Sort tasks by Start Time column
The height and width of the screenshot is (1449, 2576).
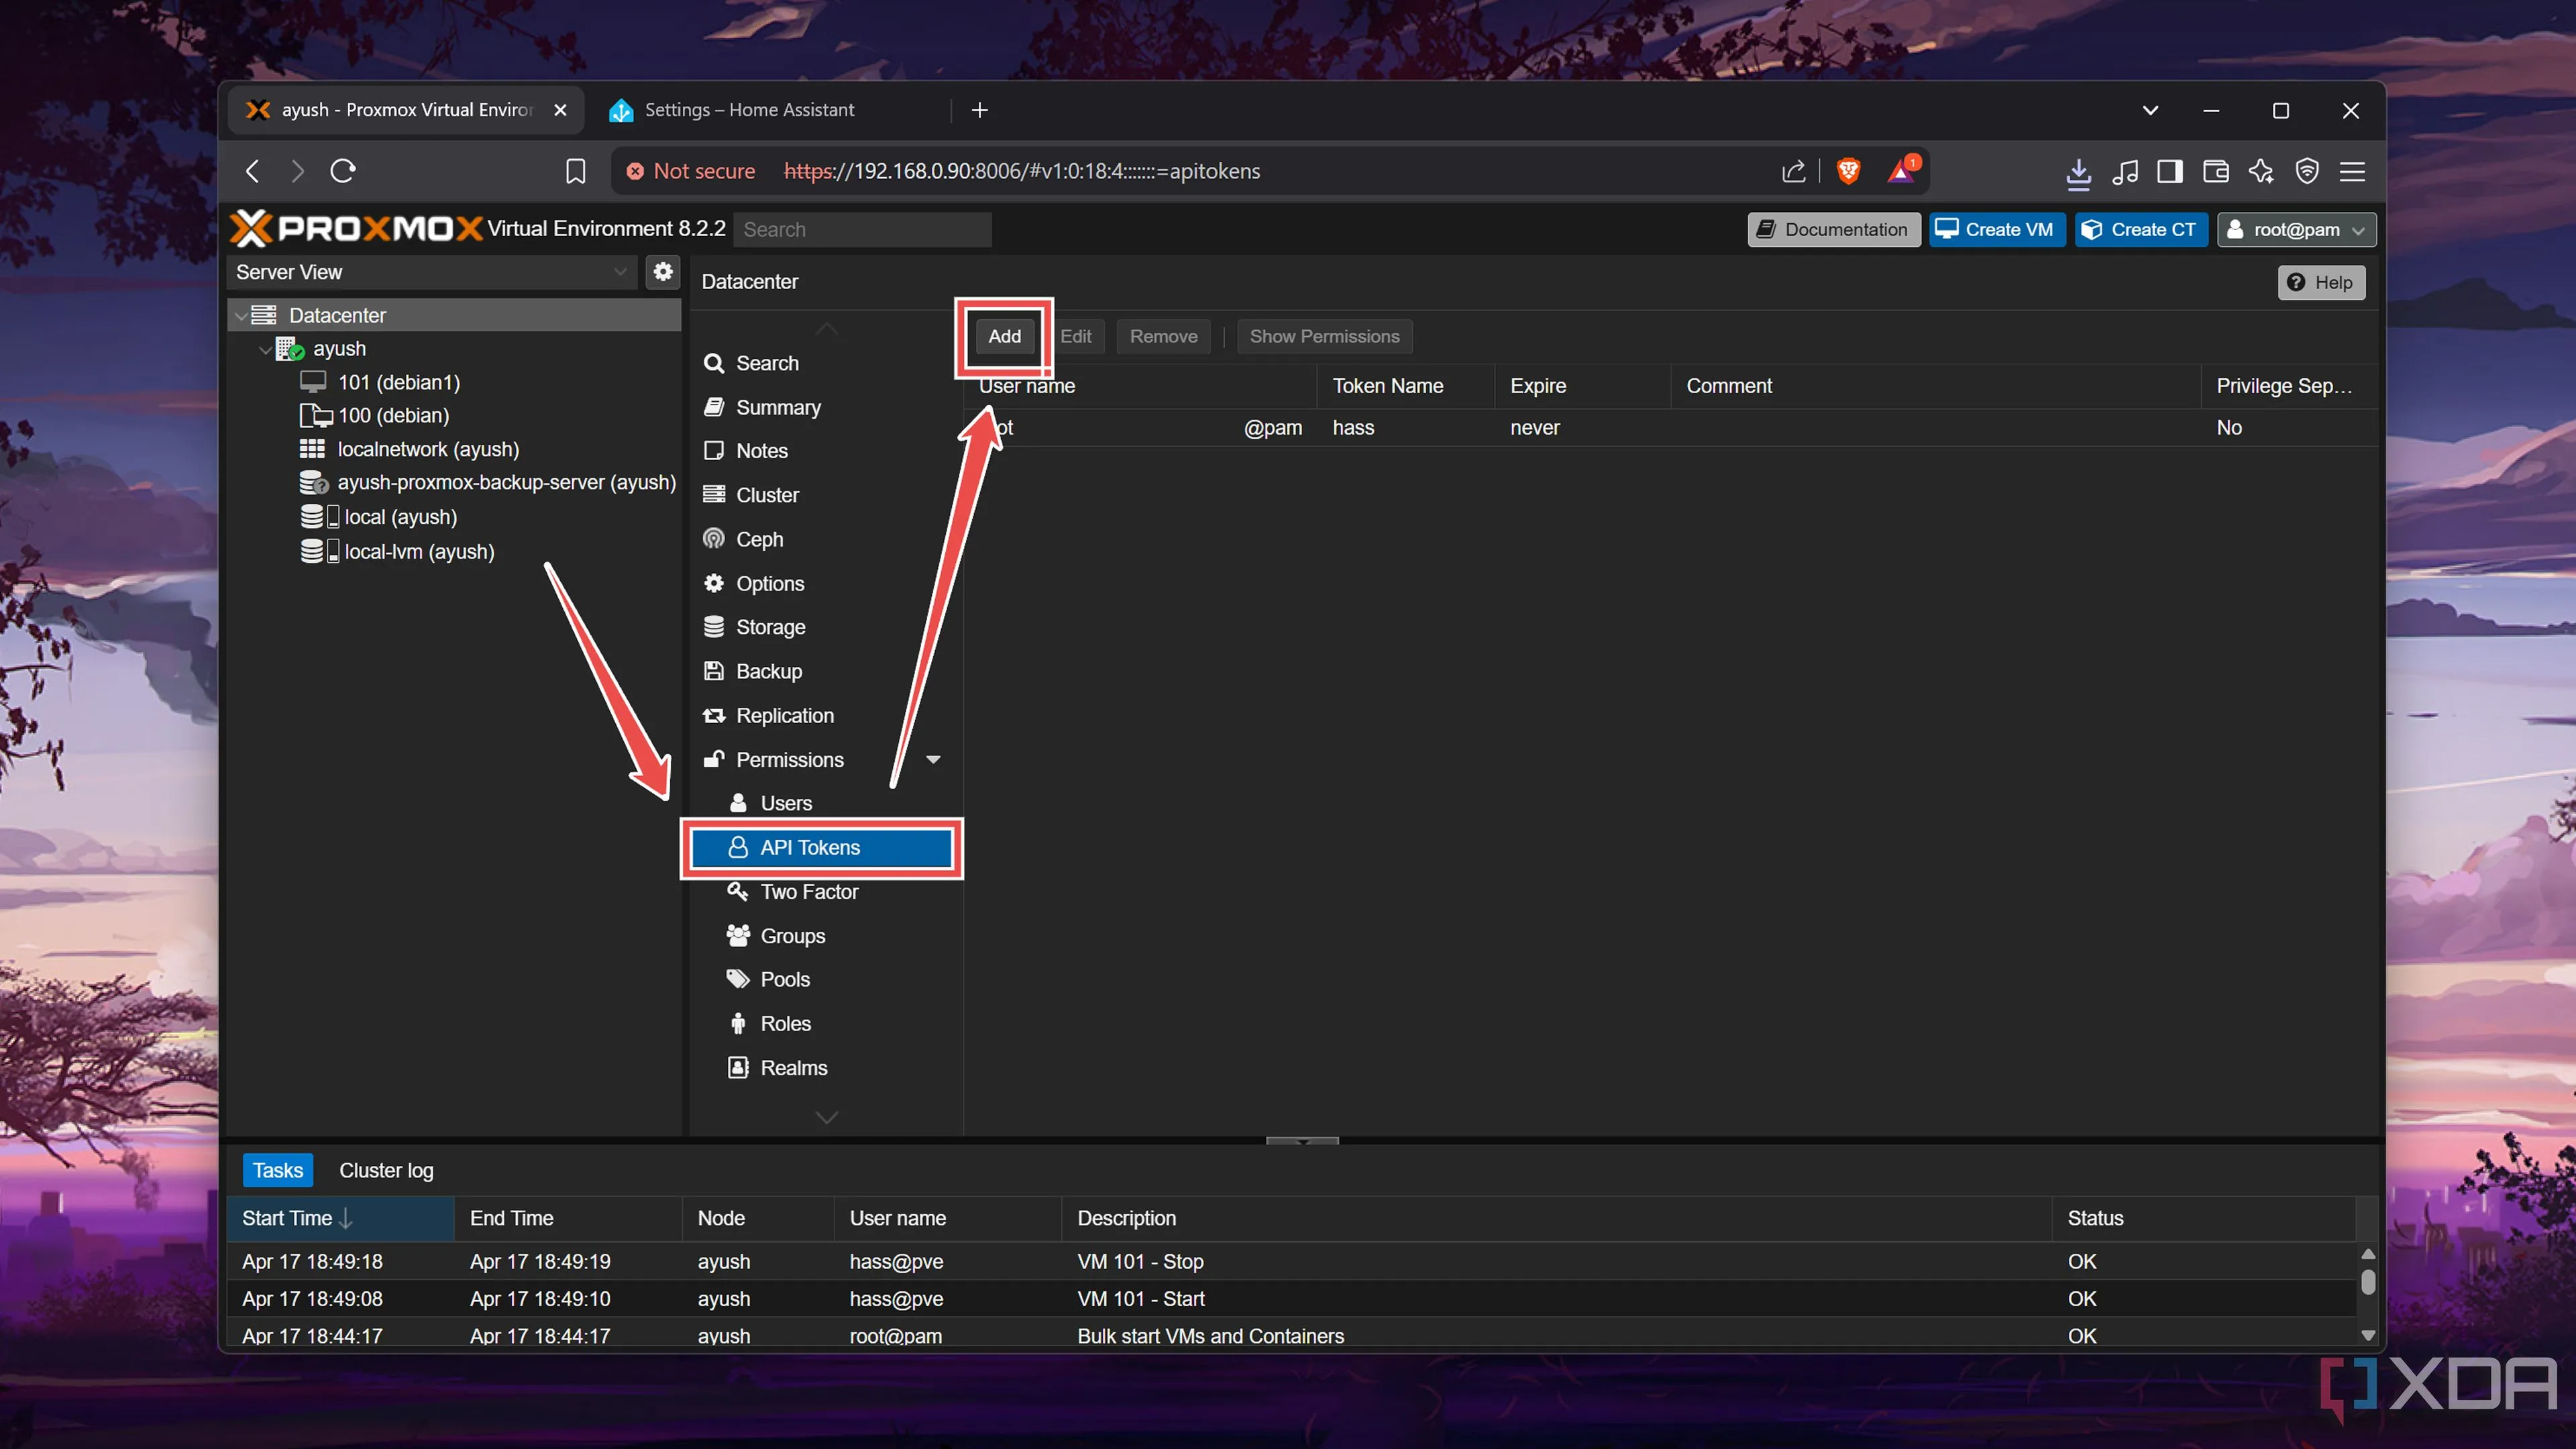click(340, 1218)
